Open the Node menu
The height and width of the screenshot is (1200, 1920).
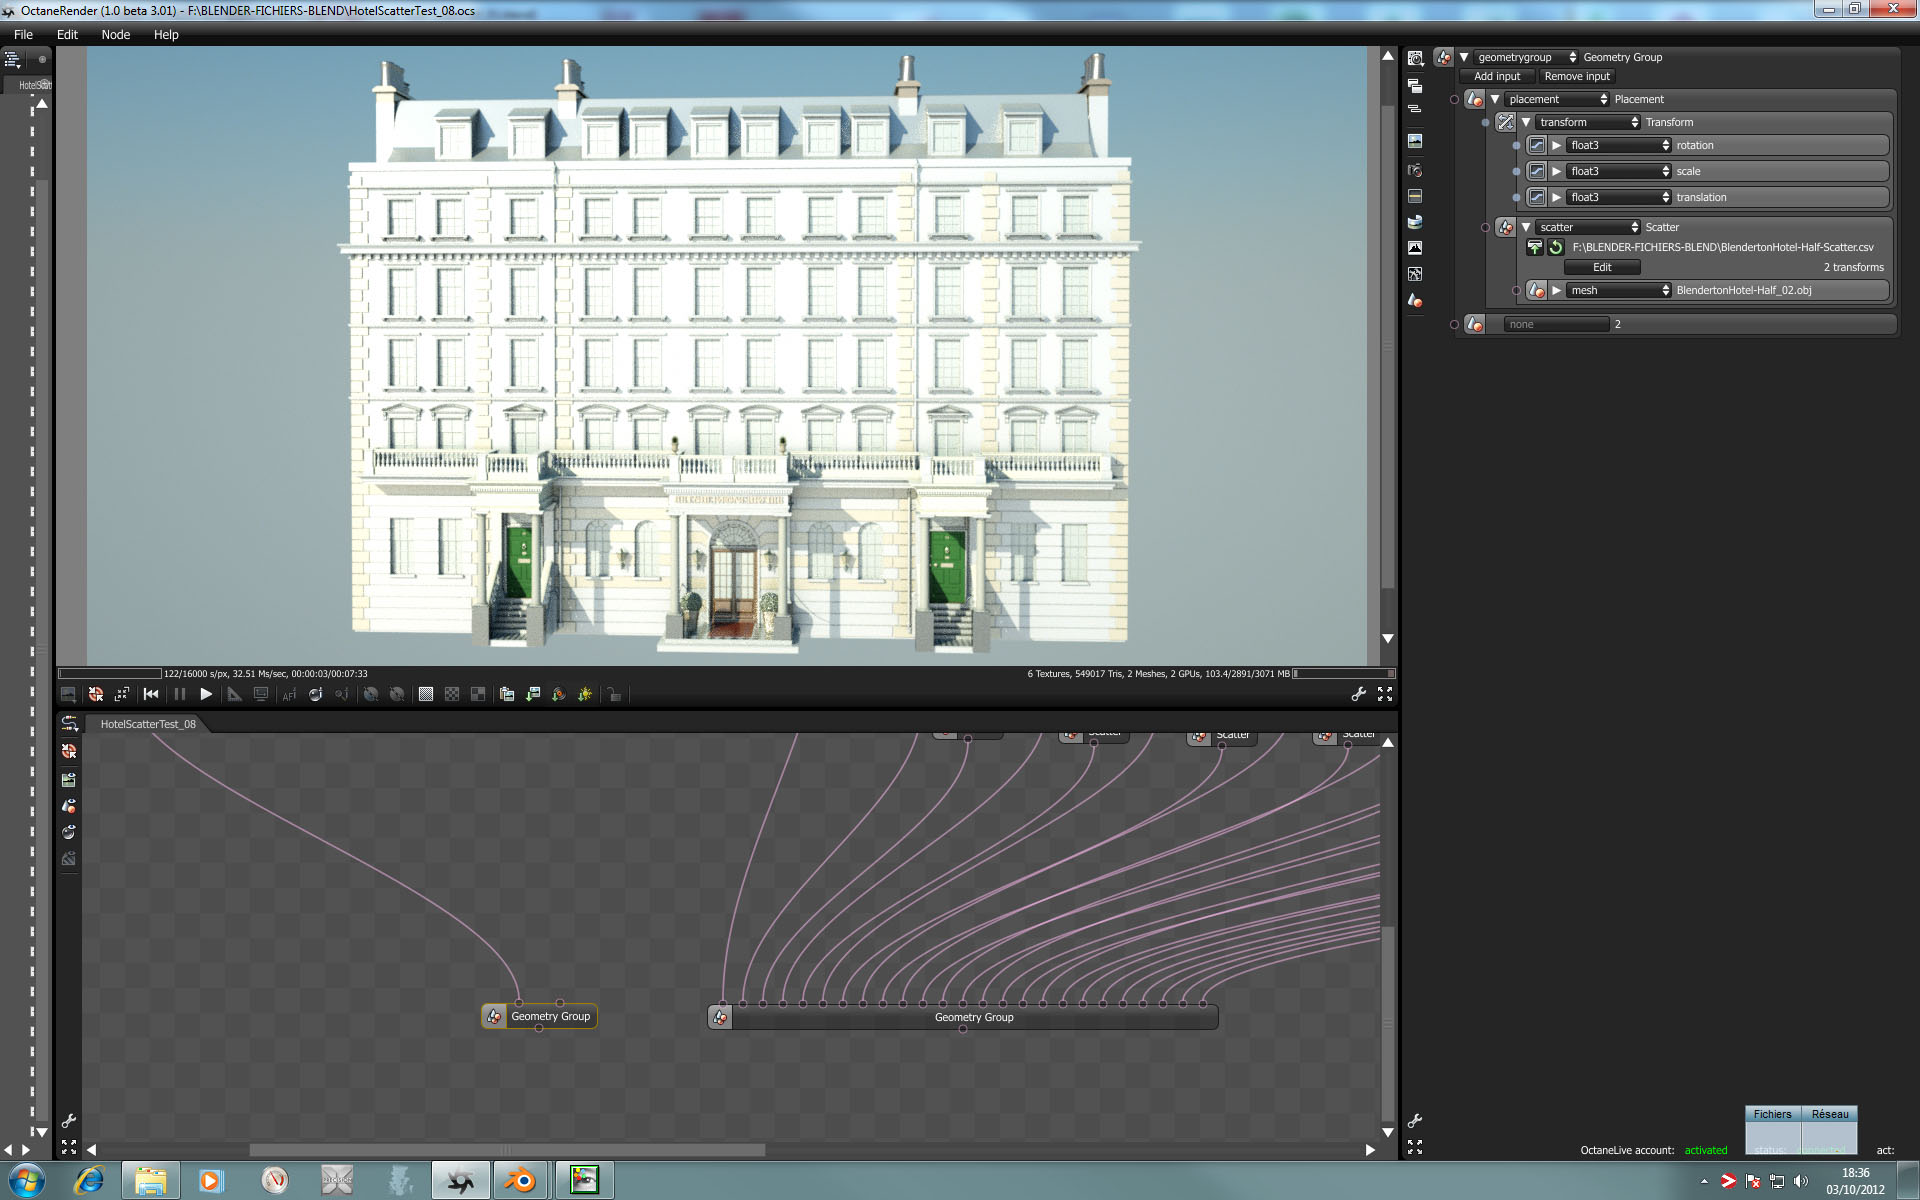pos(116,34)
